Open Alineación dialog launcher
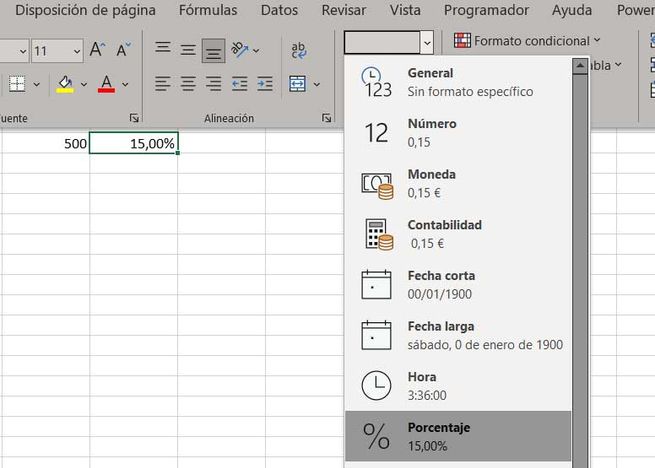The width and height of the screenshot is (655, 468). coord(326,118)
